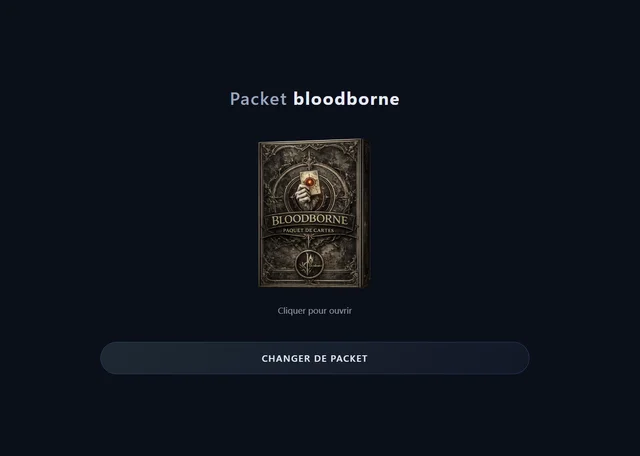Click the 'Paquet de cartes' ribbon text
The width and height of the screenshot is (640, 456).
tap(309, 231)
